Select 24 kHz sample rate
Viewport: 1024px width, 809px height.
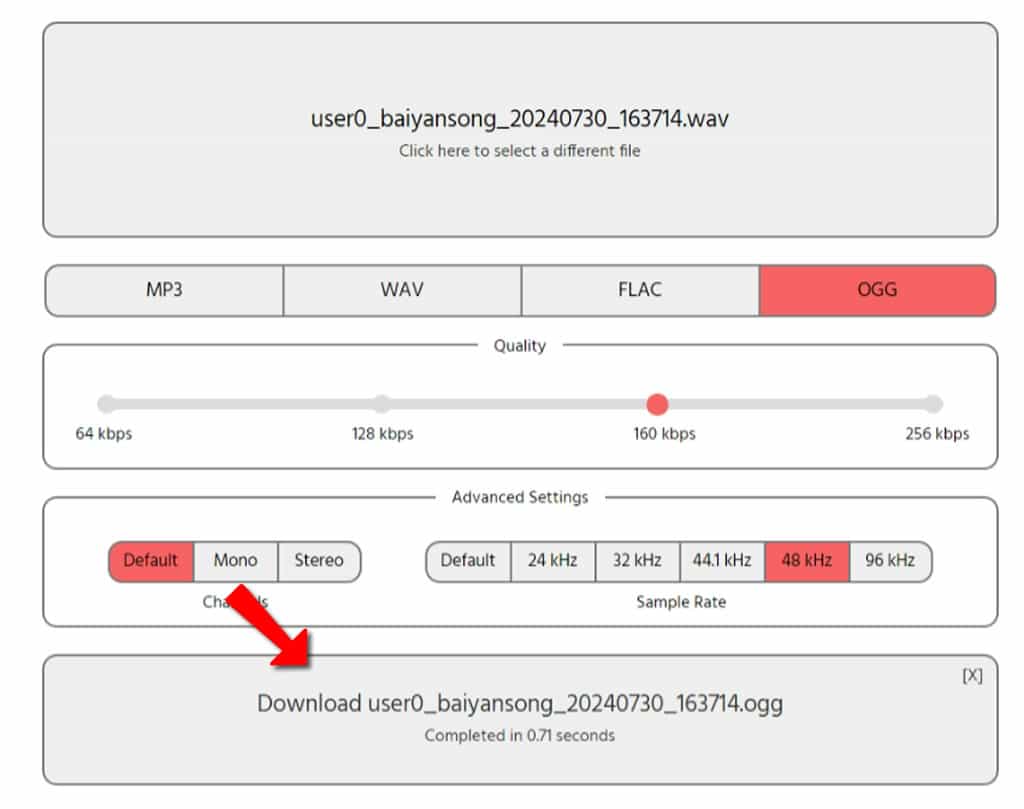coord(552,561)
